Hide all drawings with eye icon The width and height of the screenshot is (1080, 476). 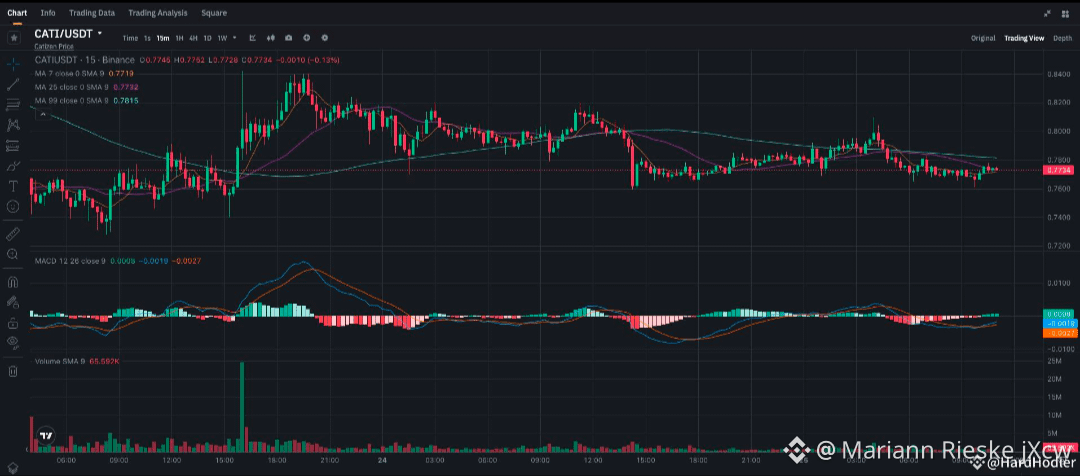click(x=13, y=342)
